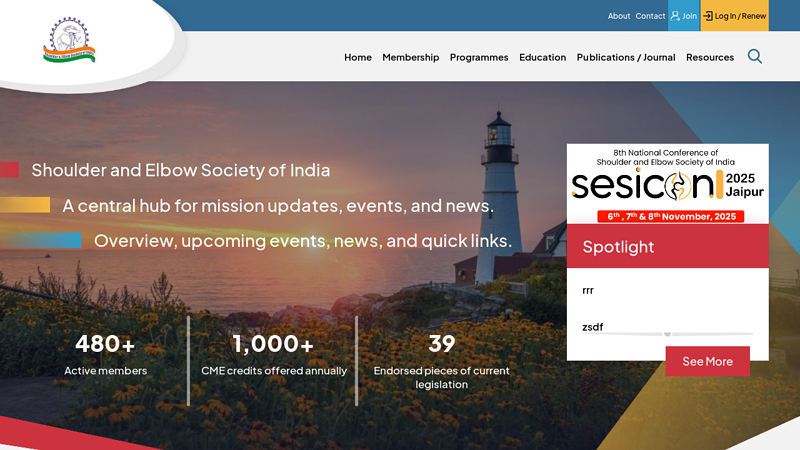The image size is (800, 450).
Task: Click the 6th-8th November 2025 date badge
Action: pyautogui.click(x=670, y=216)
